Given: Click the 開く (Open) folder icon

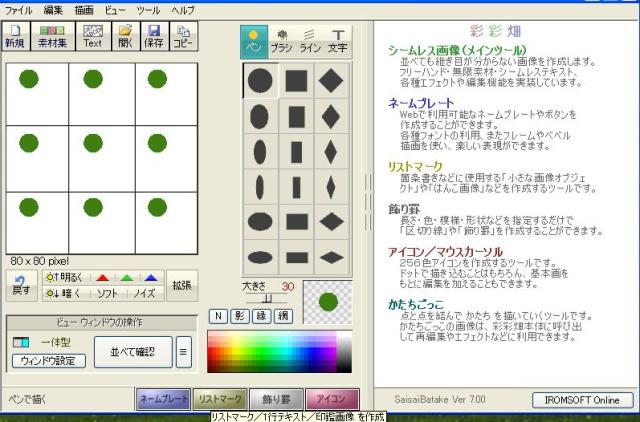Looking at the screenshot, I should (x=126, y=37).
